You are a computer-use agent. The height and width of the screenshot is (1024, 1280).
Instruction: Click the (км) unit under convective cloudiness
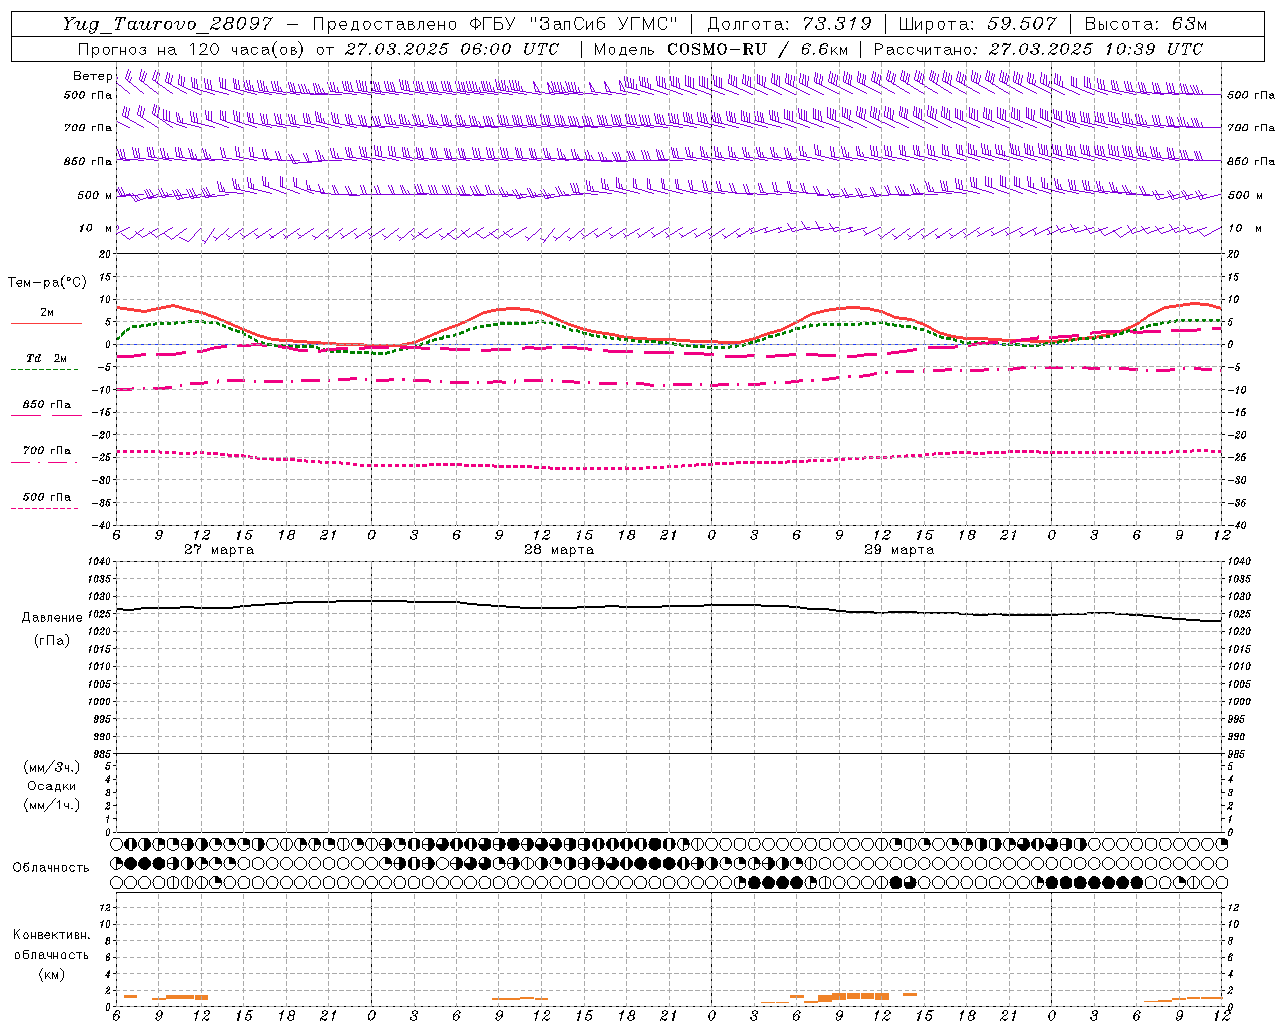[51, 974]
